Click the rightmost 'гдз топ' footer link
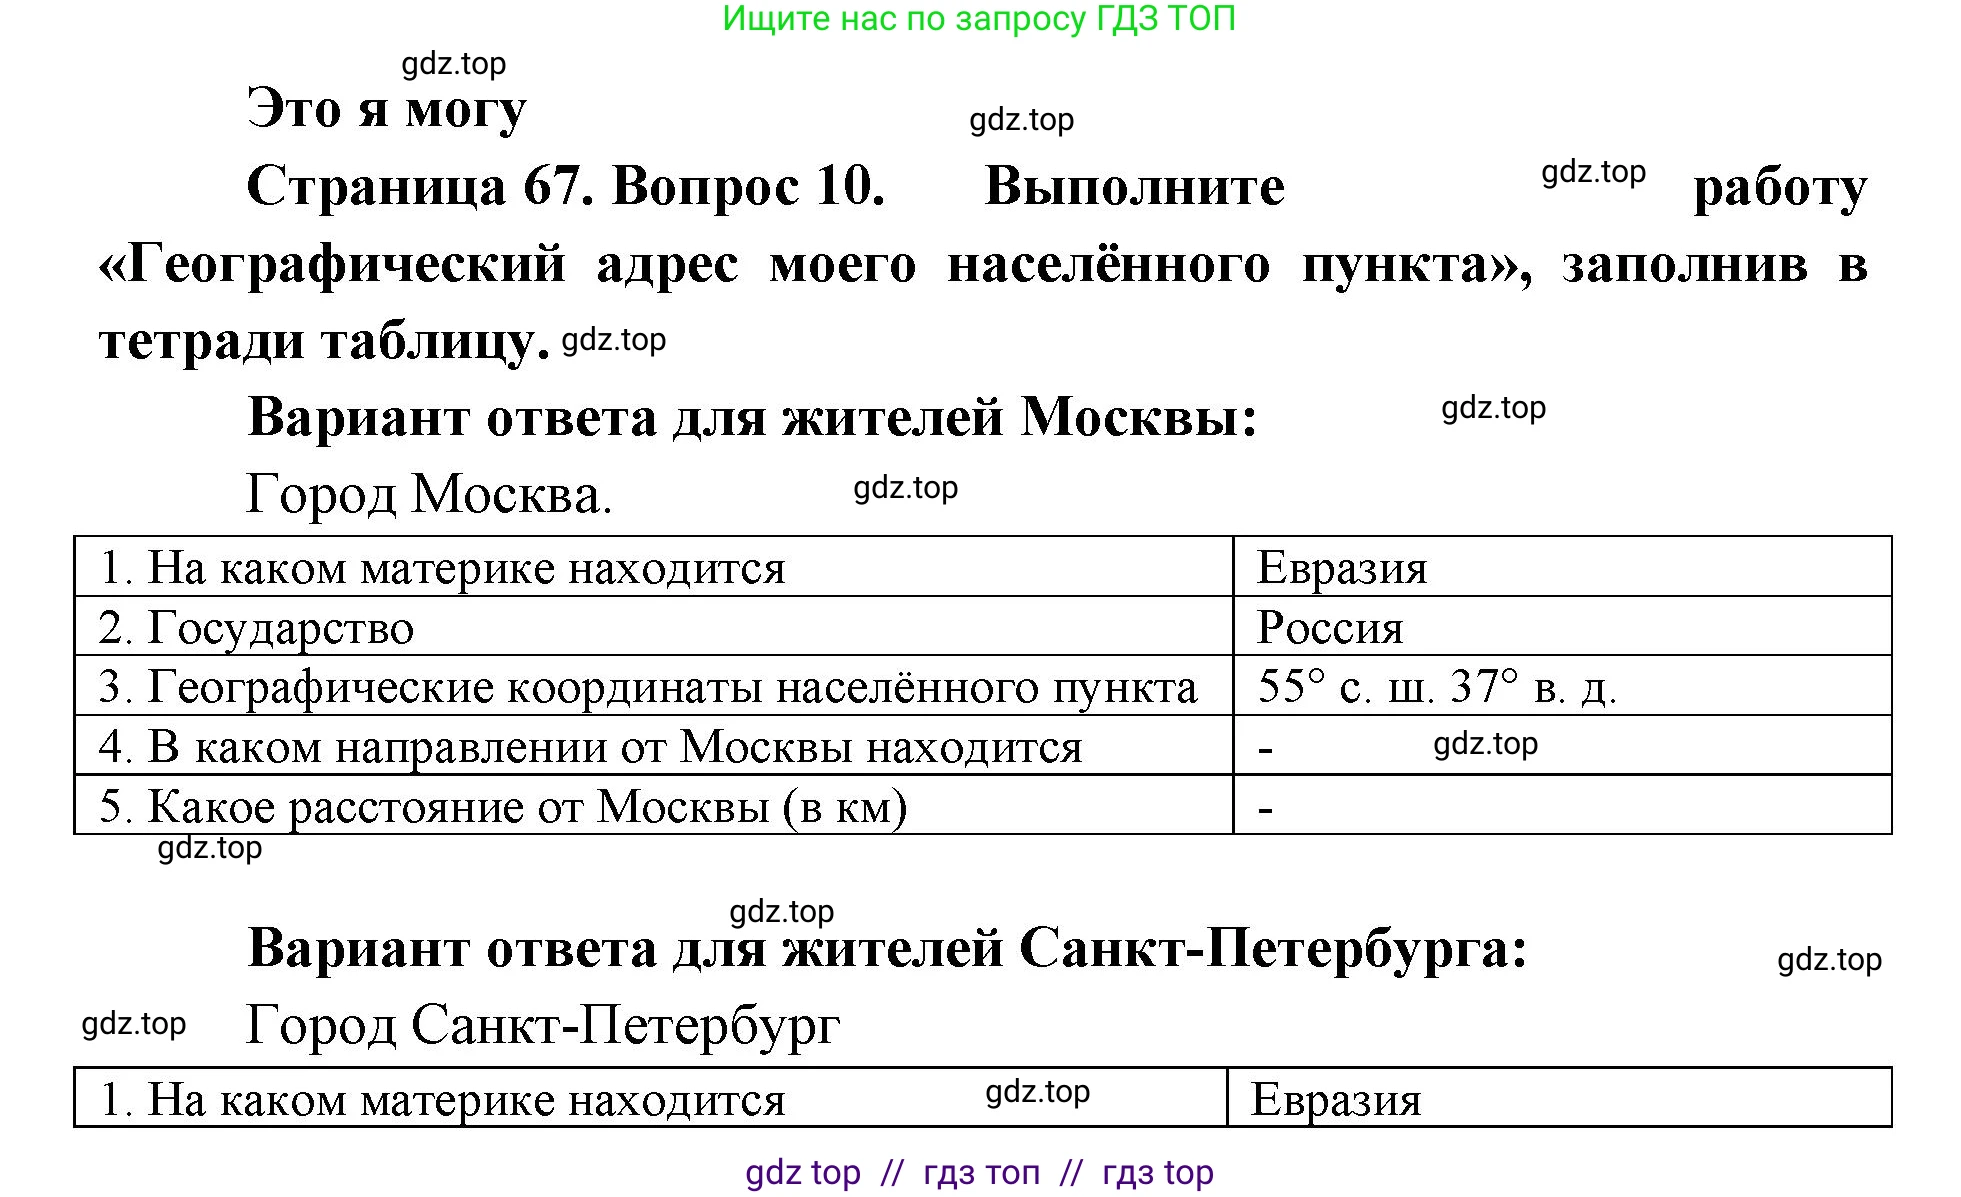The image size is (1961, 1197). coord(1157,1170)
